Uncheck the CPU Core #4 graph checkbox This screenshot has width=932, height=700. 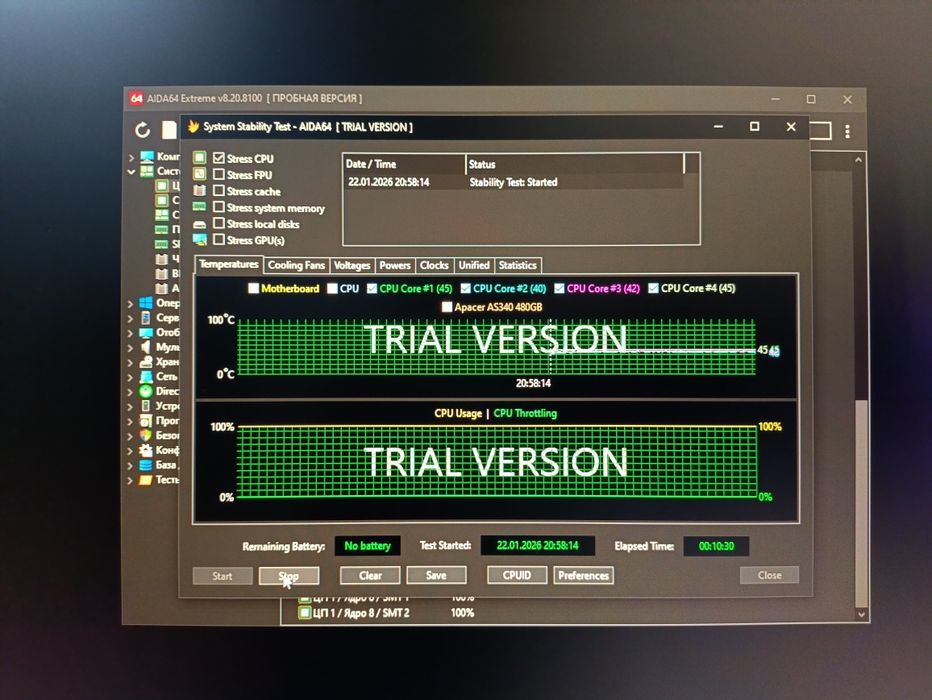[x=653, y=288]
